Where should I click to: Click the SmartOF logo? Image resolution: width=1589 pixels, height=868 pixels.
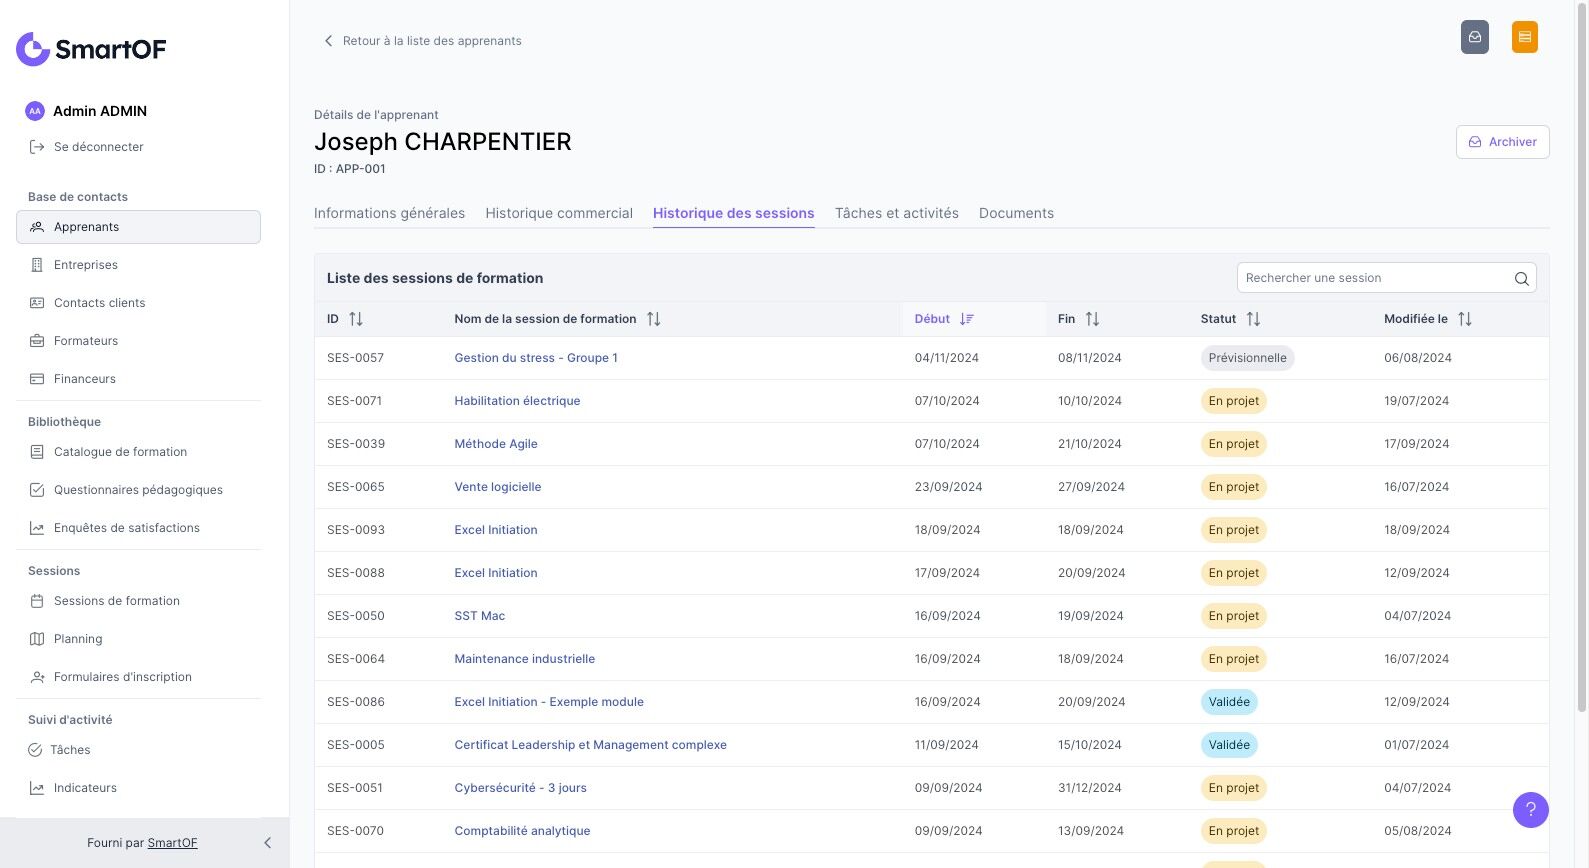91,49
